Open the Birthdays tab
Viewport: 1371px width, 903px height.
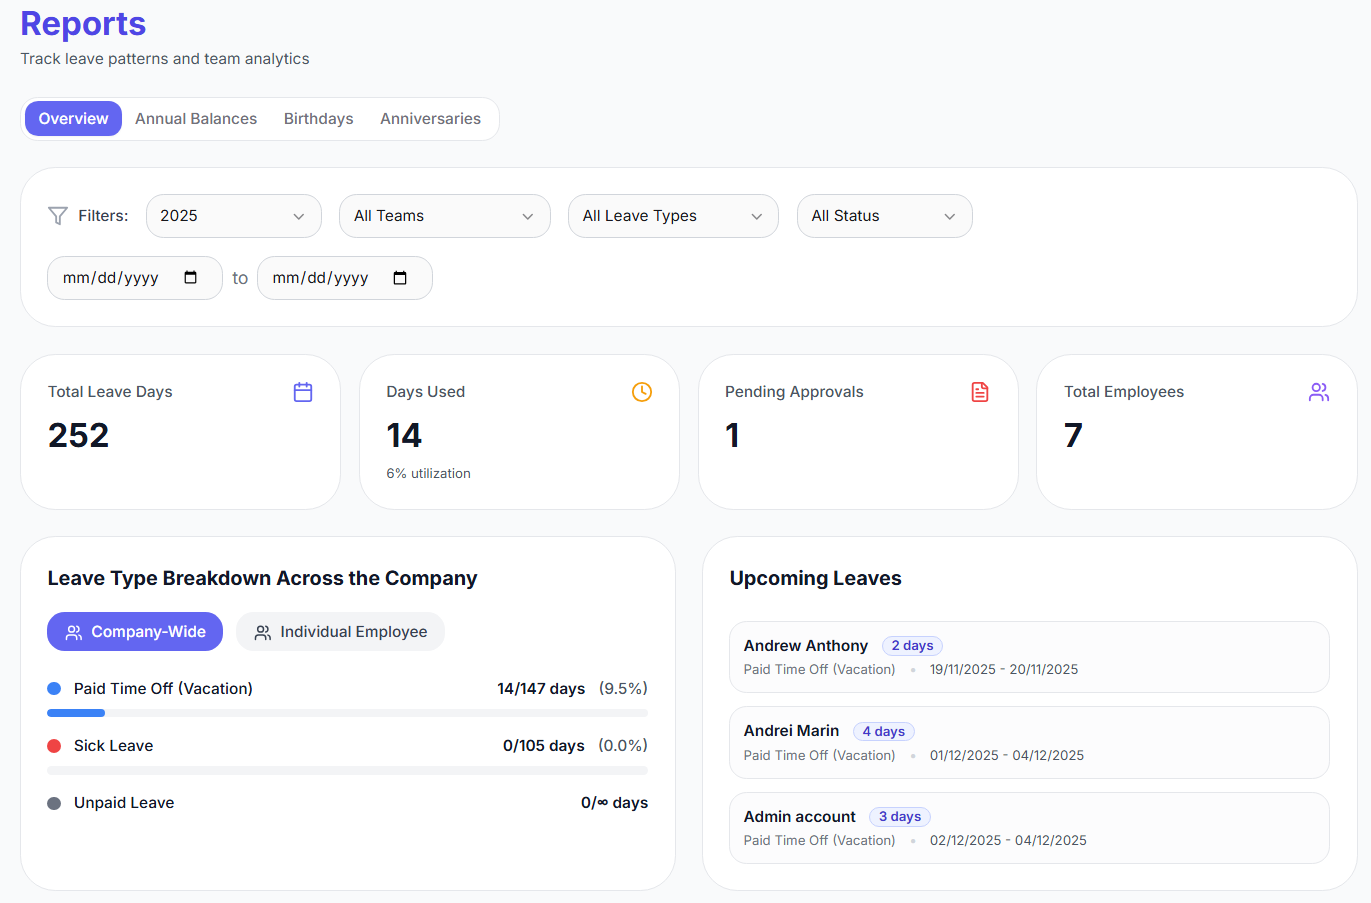point(318,118)
